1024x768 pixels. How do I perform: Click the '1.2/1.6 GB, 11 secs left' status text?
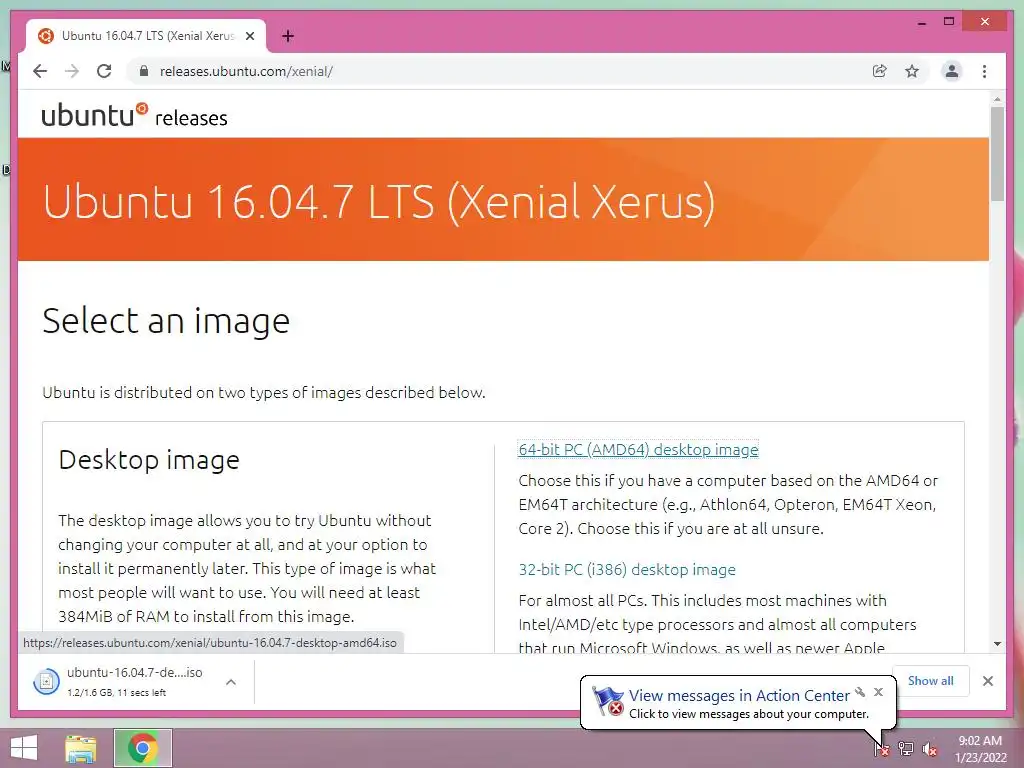pos(116,692)
